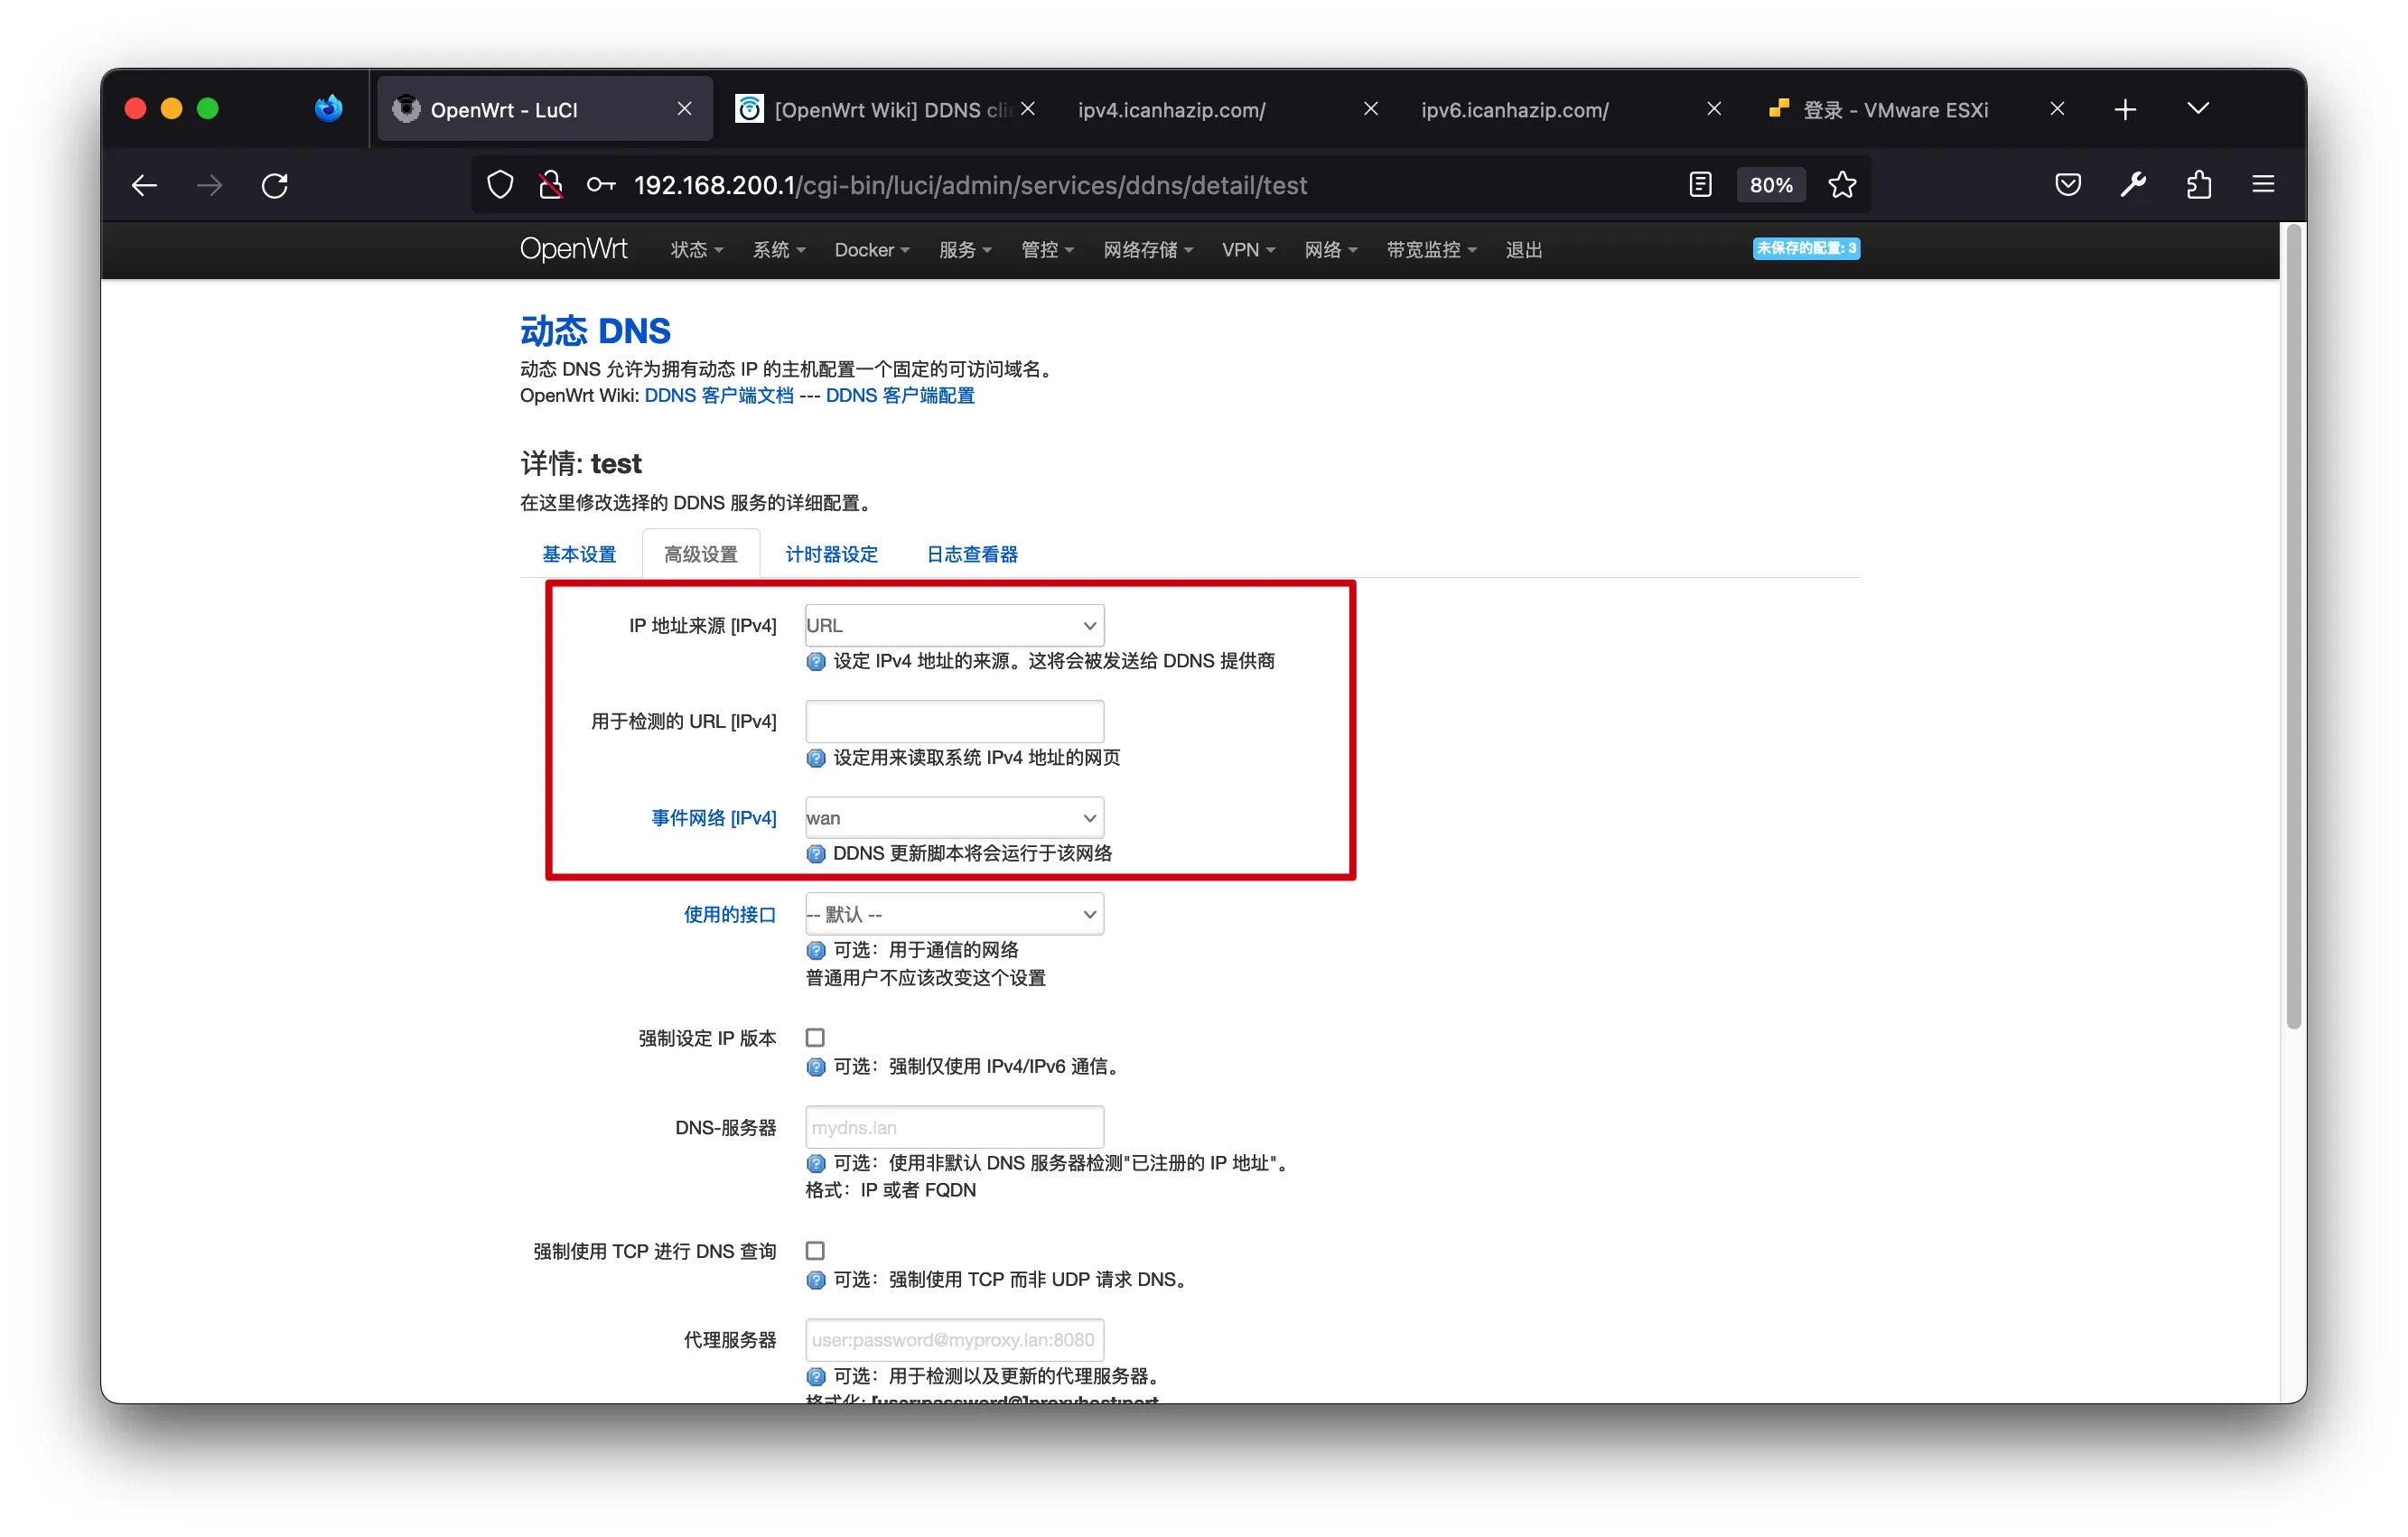The width and height of the screenshot is (2408, 1537).
Task: Click help icon beside 强制仅使用 IPv4/IPv6 hint
Action: (x=815, y=1067)
